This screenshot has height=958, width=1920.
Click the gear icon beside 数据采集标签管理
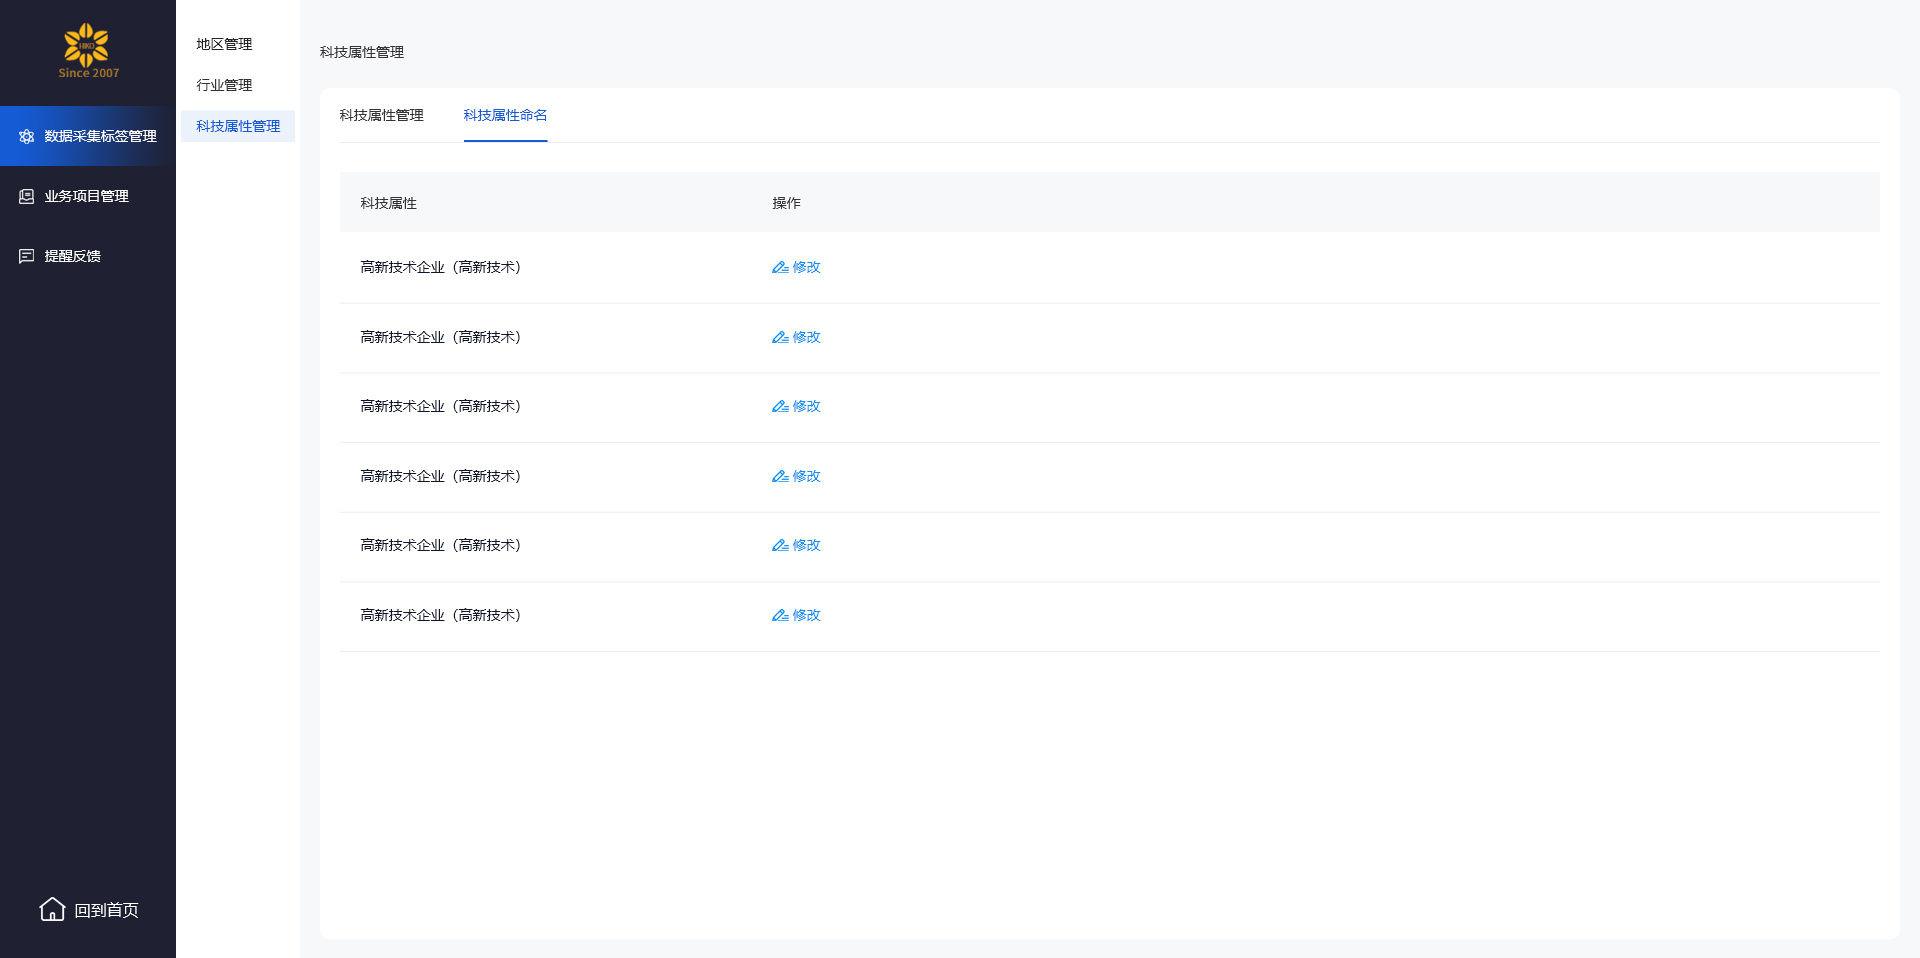(x=27, y=136)
